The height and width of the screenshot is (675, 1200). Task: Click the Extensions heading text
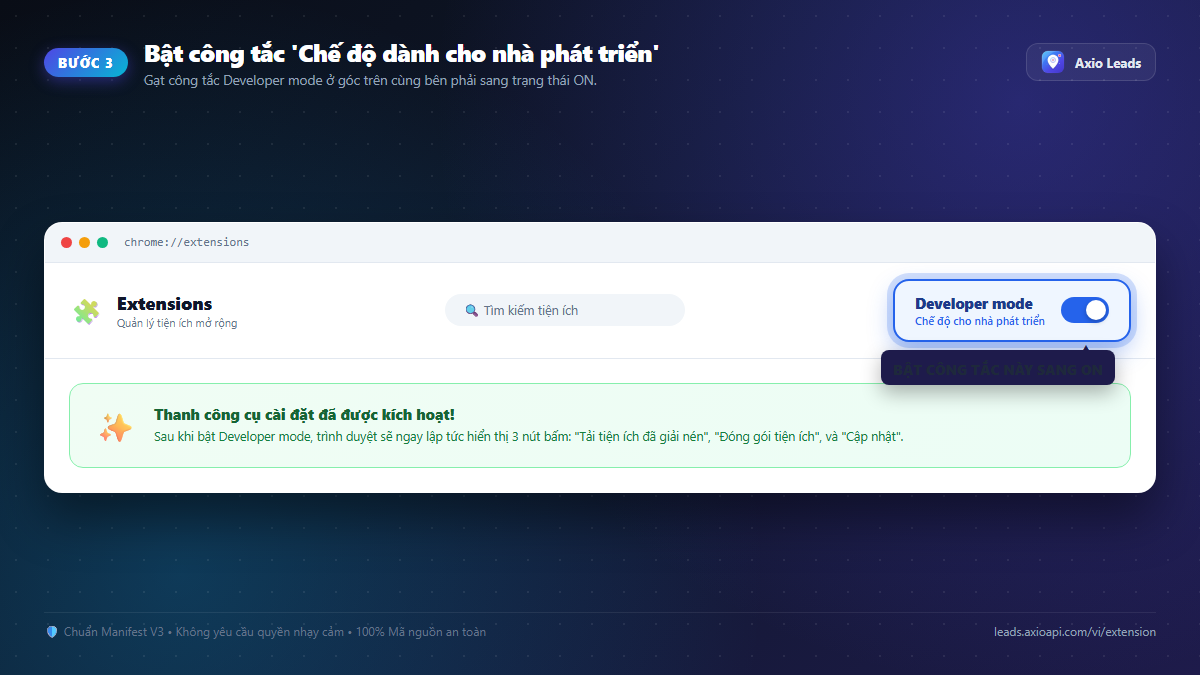click(x=164, y=304)
